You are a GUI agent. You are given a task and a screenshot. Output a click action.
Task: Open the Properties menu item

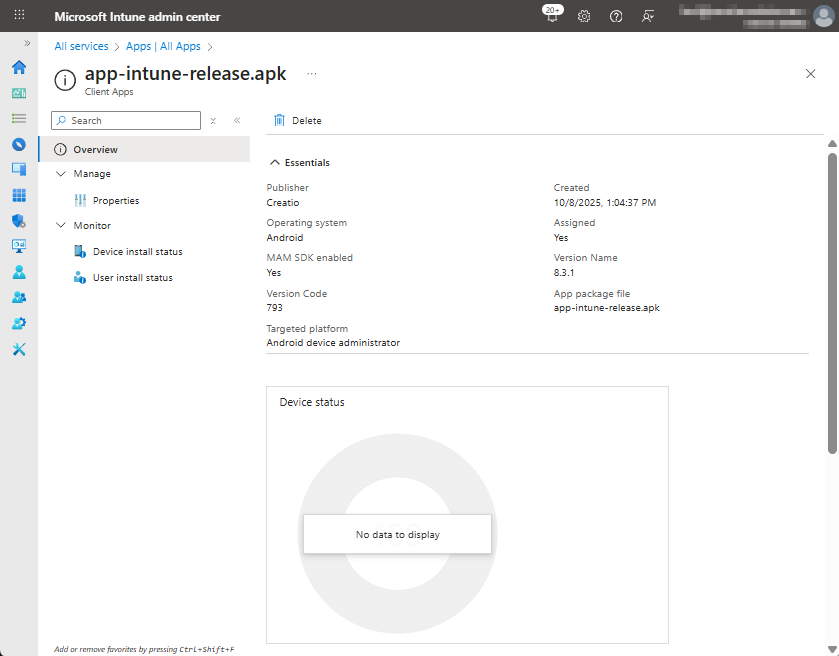click(115, 201)
